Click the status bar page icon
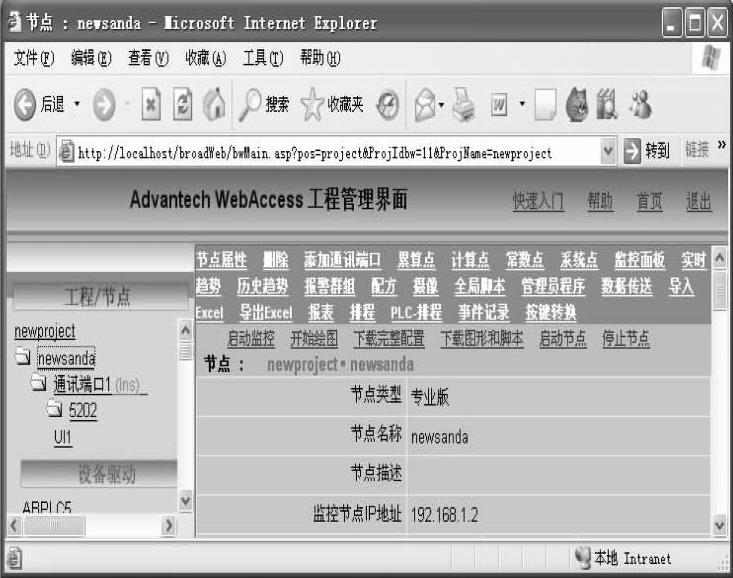733x578 pixels. click(14, 559)
